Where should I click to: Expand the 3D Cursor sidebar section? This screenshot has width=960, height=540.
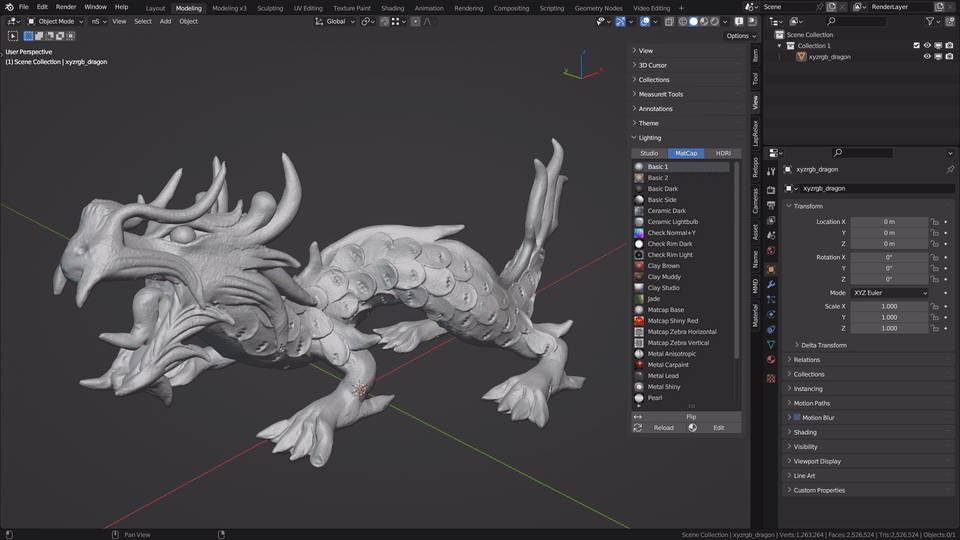[653, 65]
